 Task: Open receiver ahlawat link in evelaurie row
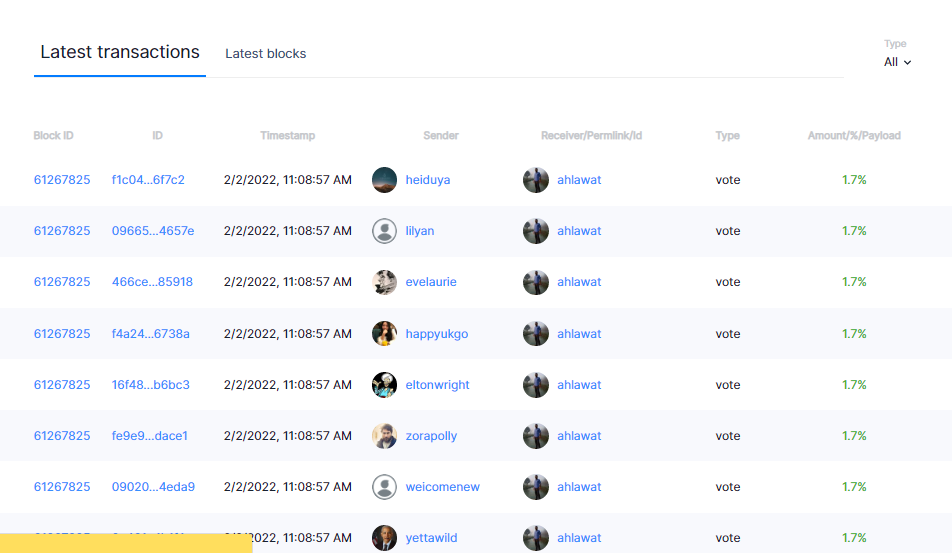[579, 282]
